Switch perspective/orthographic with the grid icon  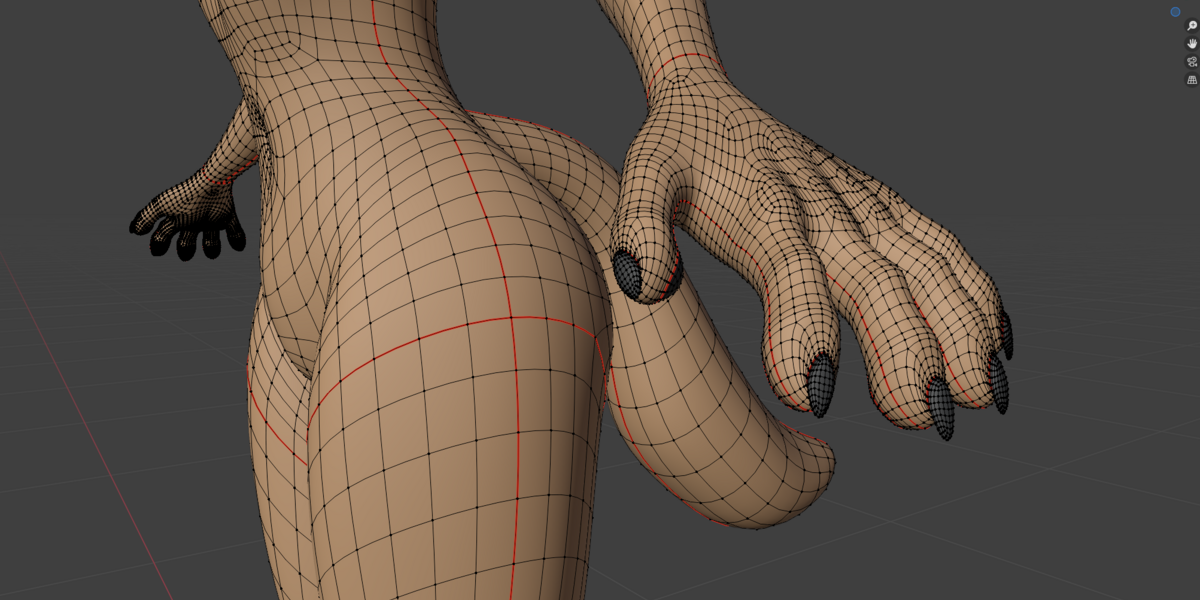pyautogui.click(x=1192, y=80)
